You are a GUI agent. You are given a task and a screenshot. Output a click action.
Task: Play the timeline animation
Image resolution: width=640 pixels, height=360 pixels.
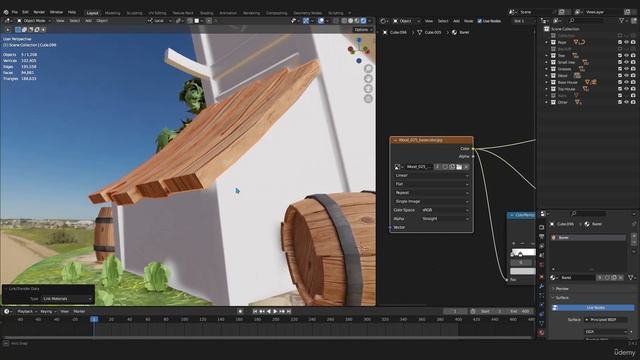[275, 311]
